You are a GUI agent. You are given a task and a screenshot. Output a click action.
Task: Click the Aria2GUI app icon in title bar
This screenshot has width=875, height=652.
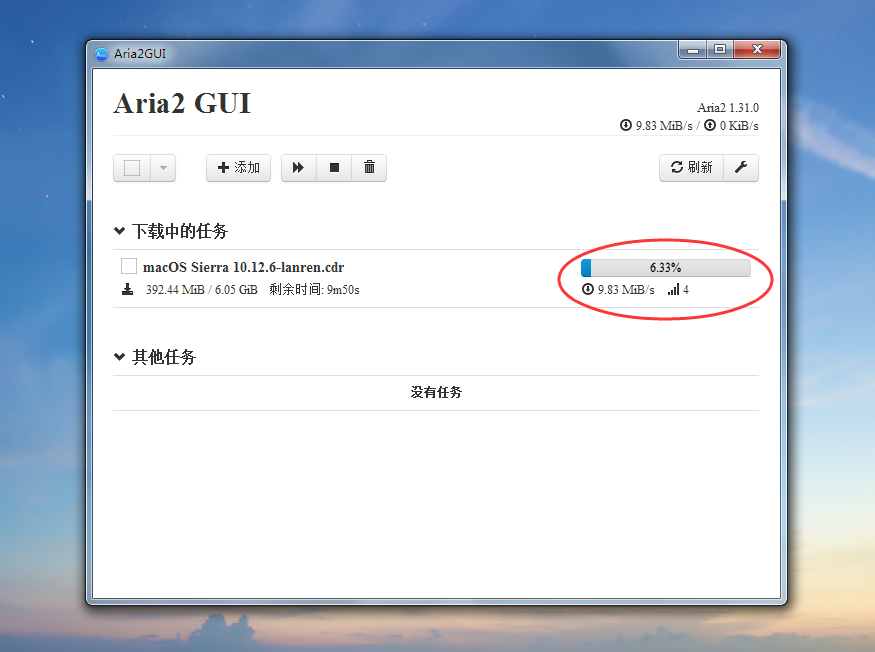click(x=102, y=54)
